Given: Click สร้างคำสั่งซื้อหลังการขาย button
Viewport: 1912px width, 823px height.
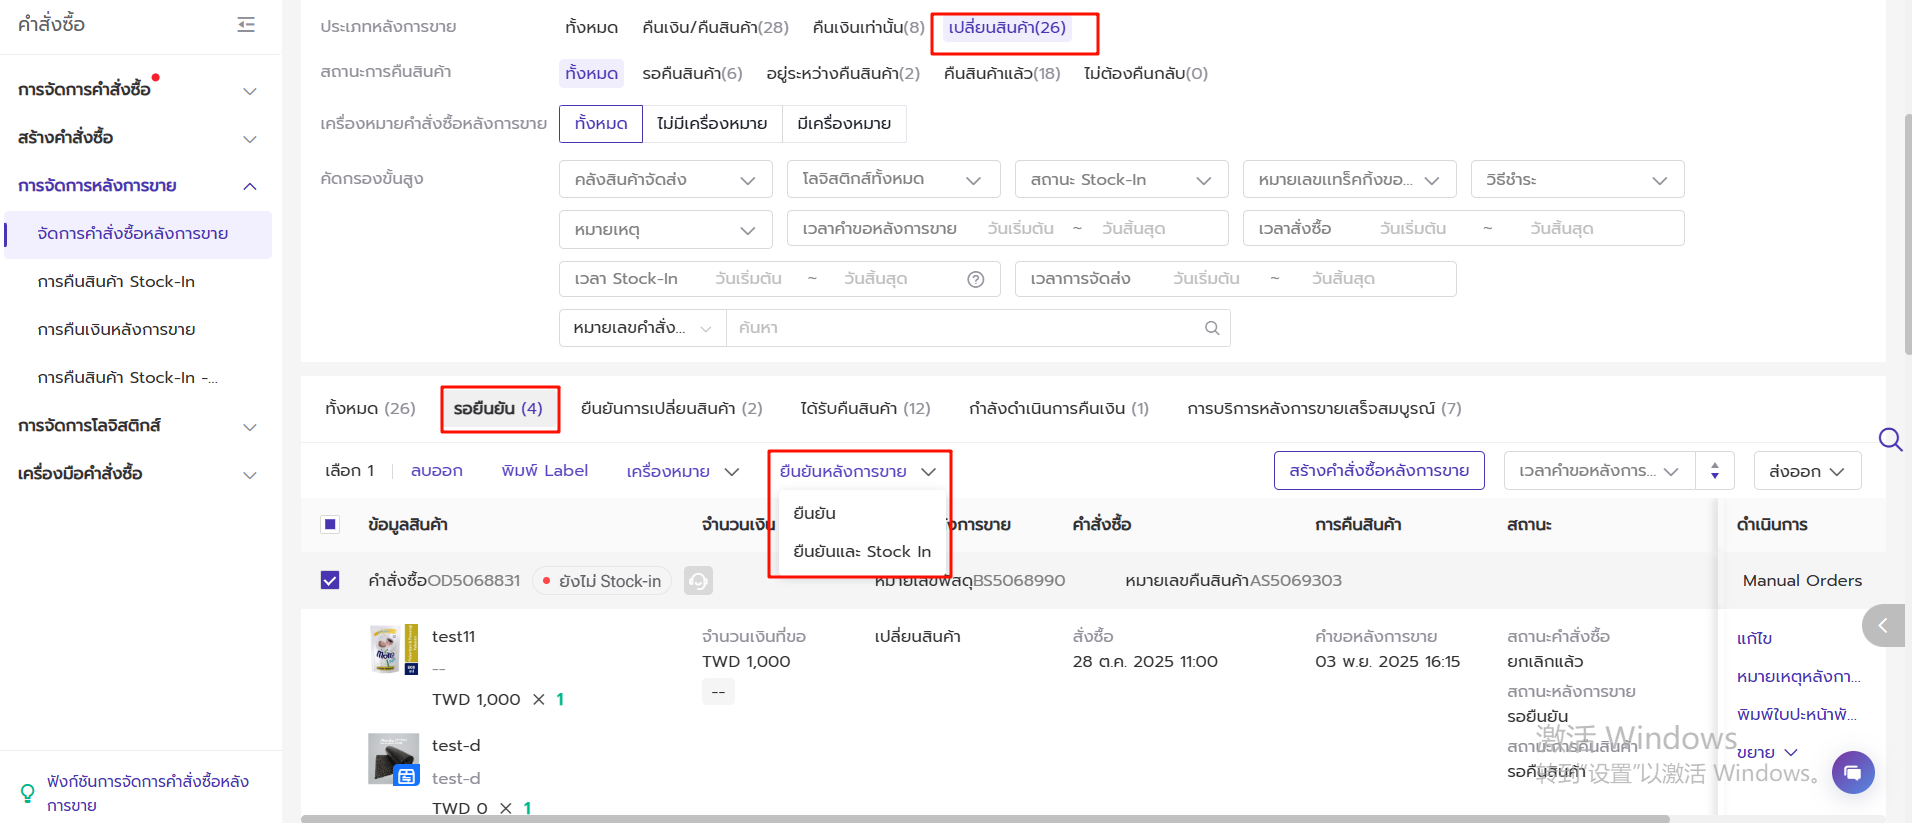Looking at the screenshot, I should [1378, 471].
